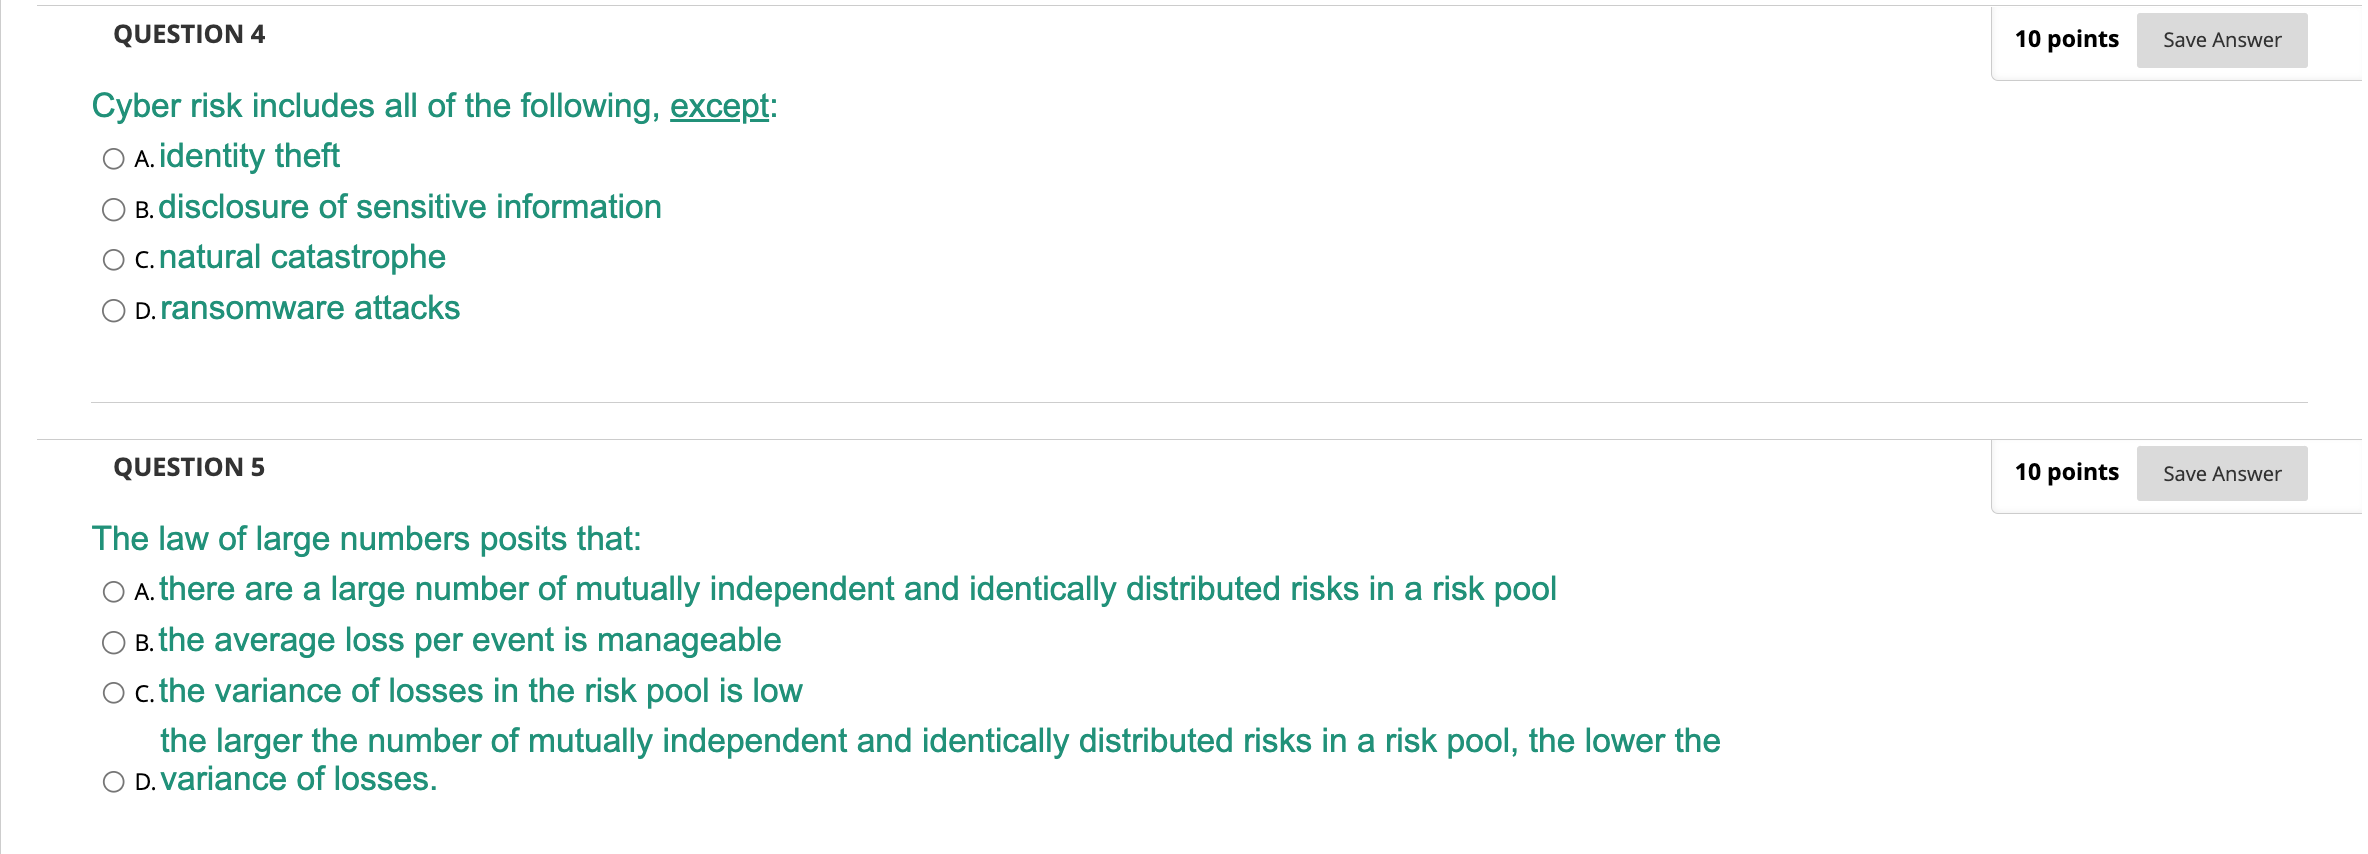Select answer D ransomware attacks
Screen dimensions: 2368x854
113,310
